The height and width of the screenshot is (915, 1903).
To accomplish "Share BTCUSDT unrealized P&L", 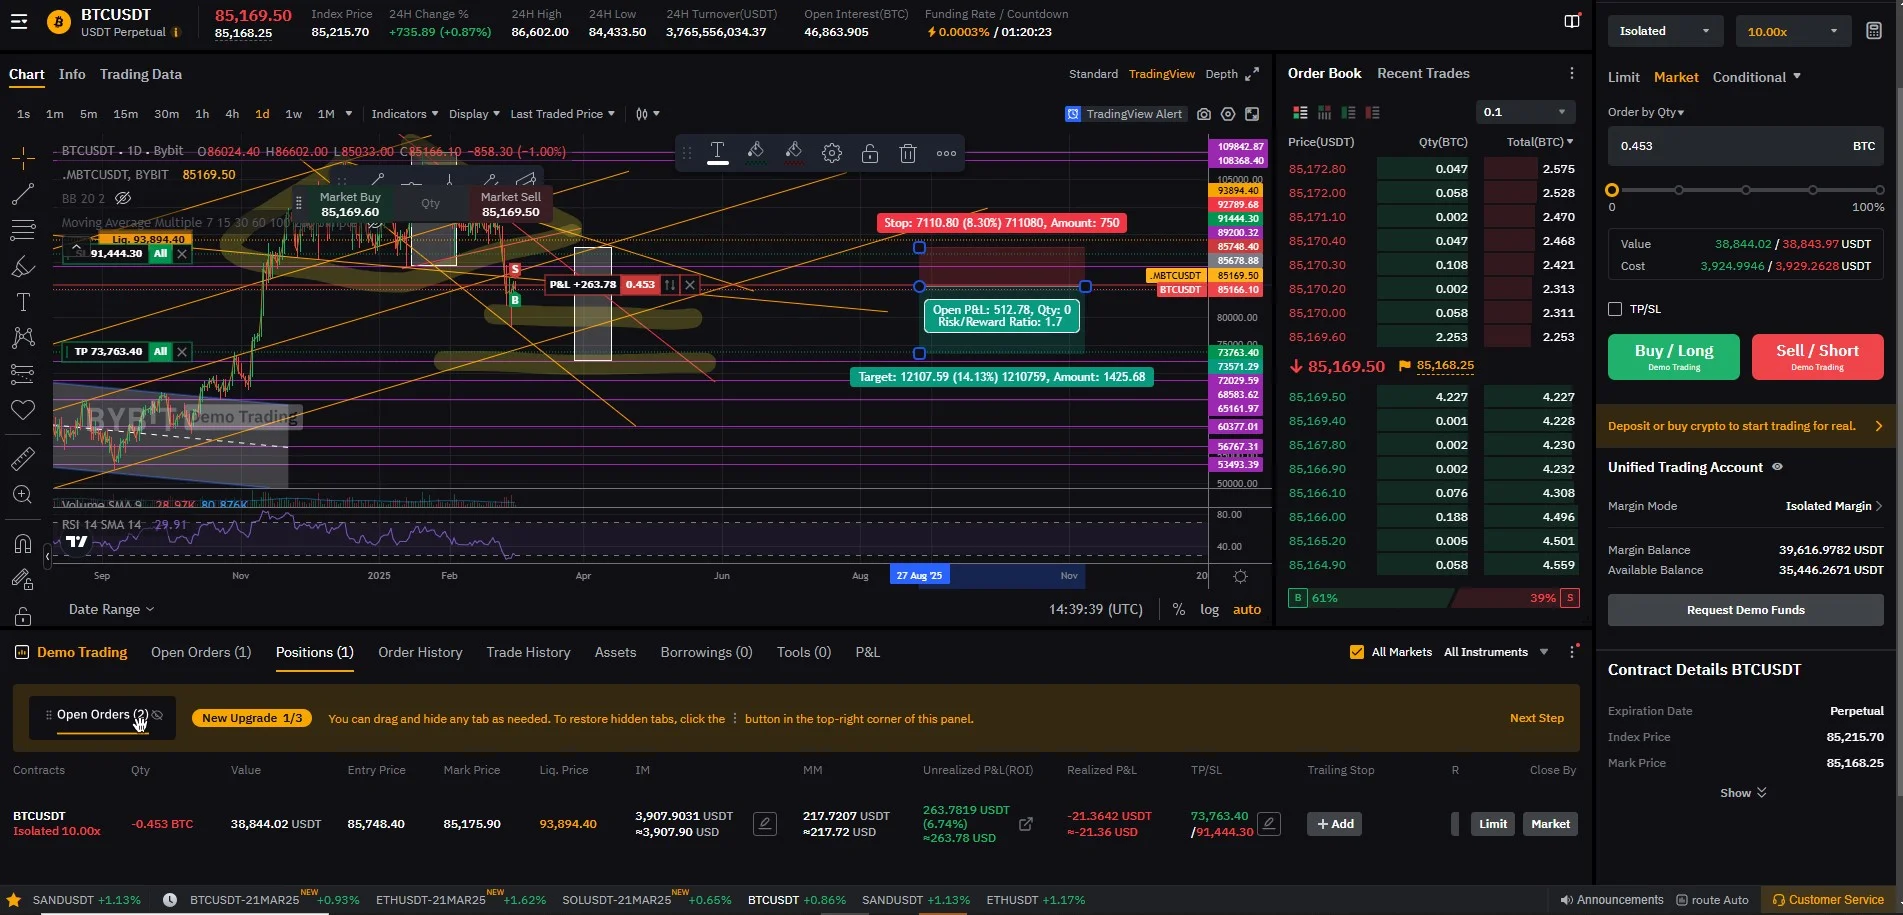I will (x=1026, y=824).
